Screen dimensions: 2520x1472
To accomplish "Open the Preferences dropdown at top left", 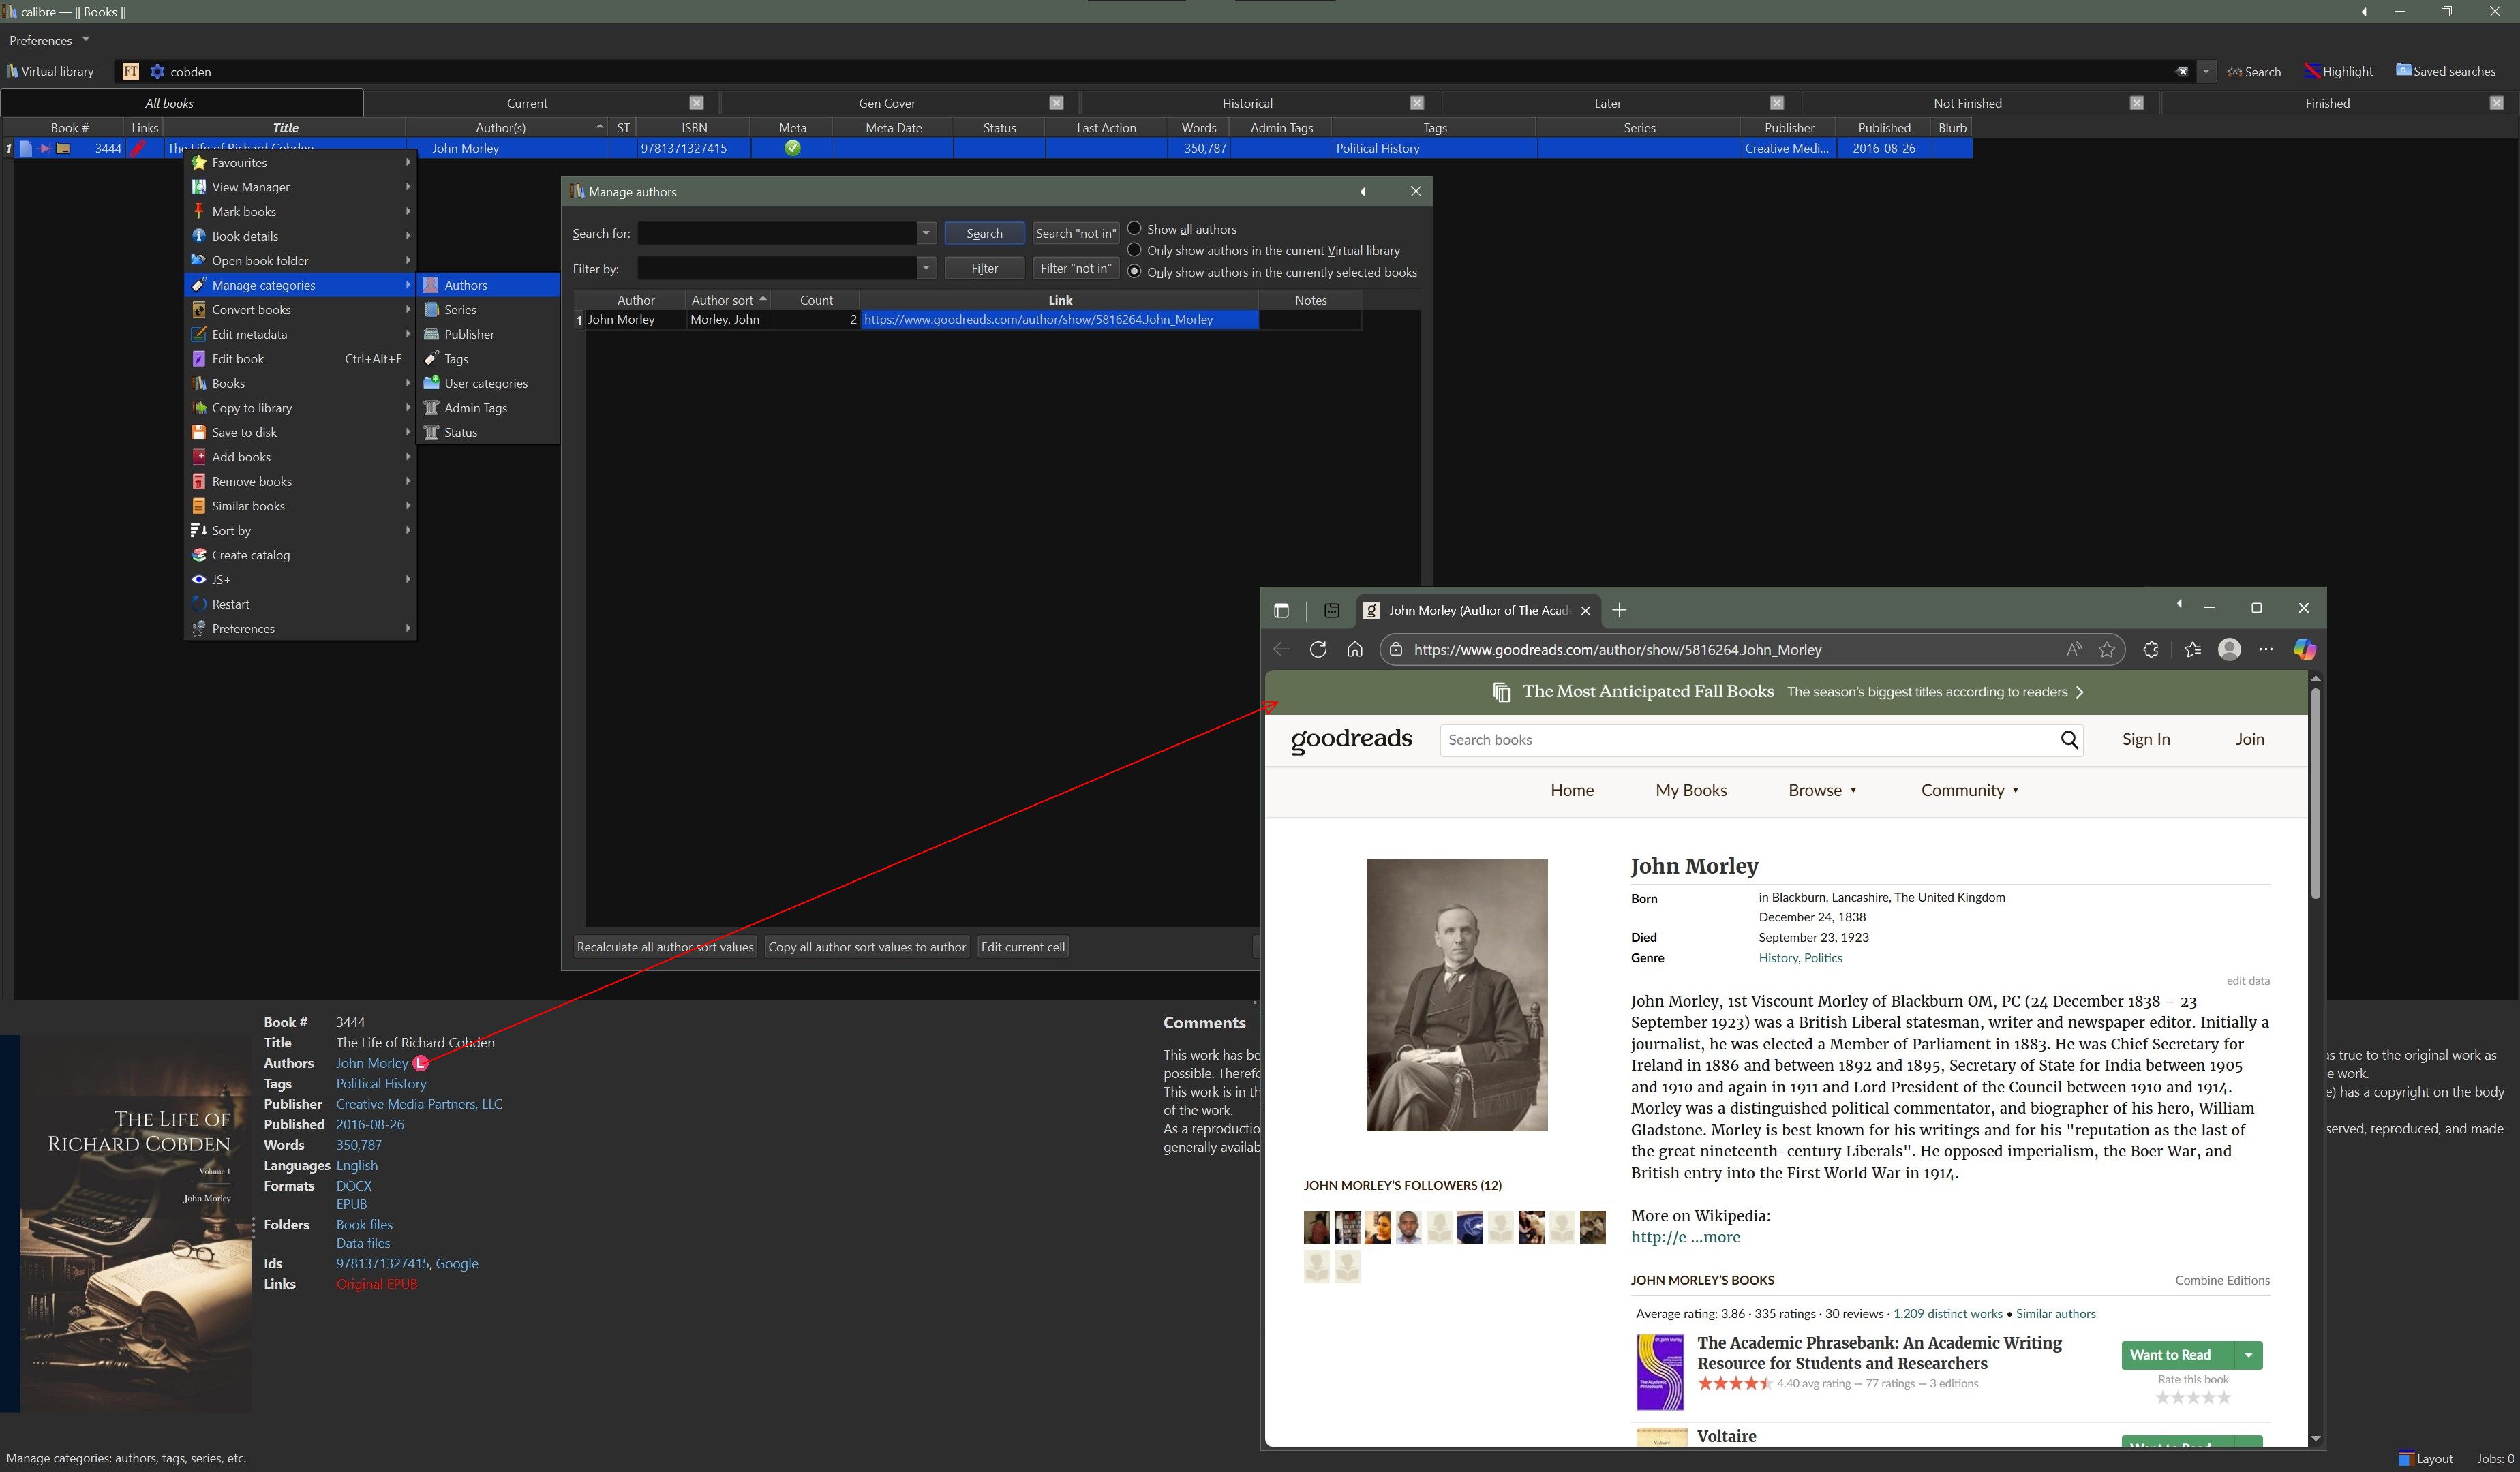I will (49, 40).
